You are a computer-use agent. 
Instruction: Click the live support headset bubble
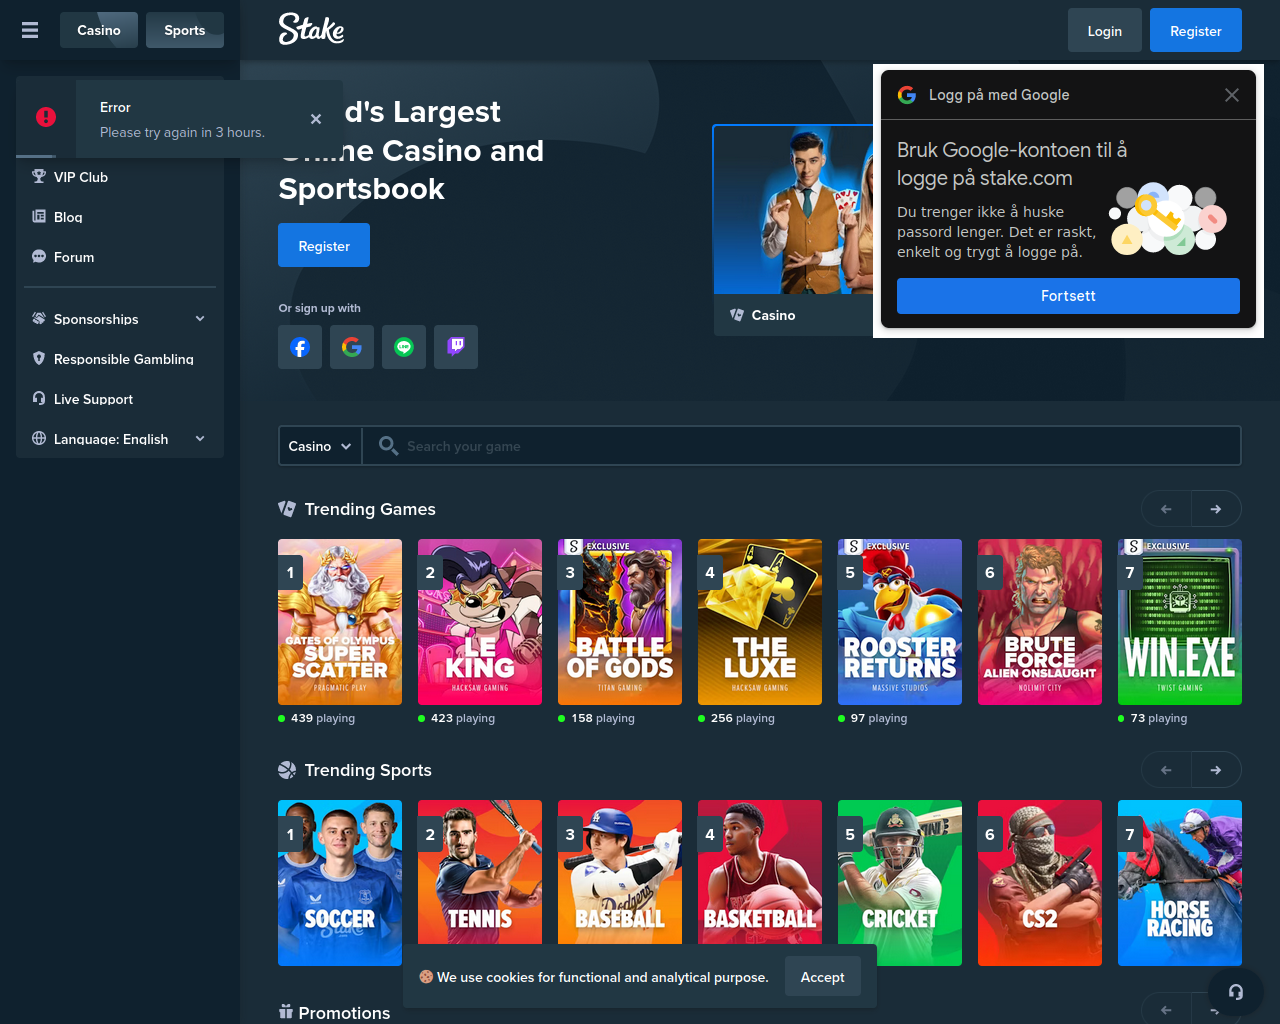[x=1236, y=992]
